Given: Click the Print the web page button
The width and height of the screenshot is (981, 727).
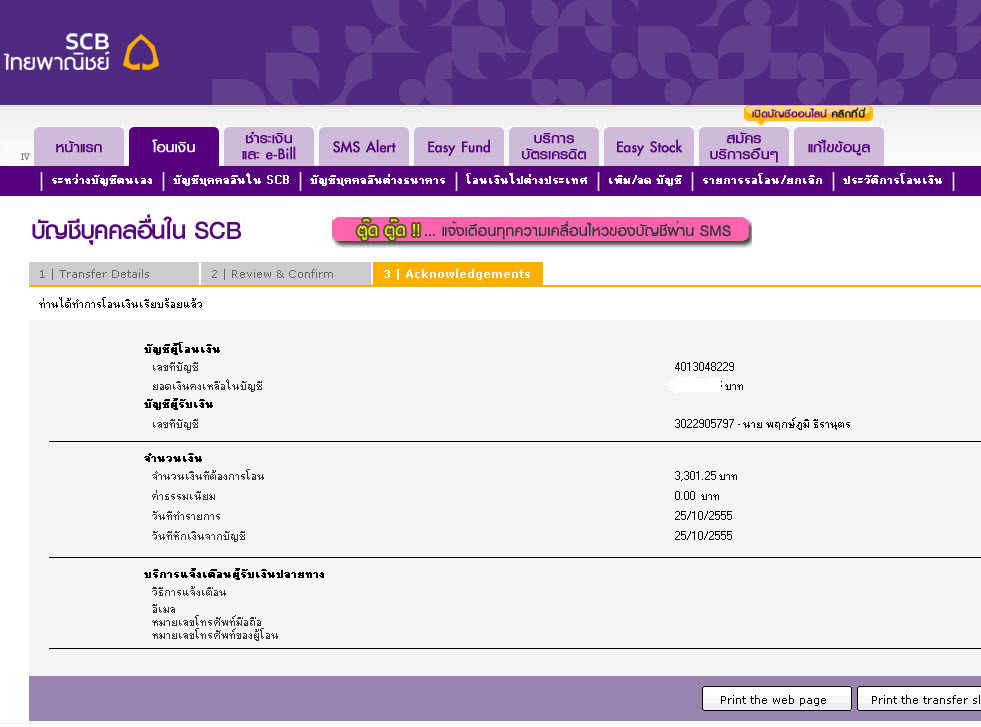Looking at the screenshot, I should click(776, 699).
